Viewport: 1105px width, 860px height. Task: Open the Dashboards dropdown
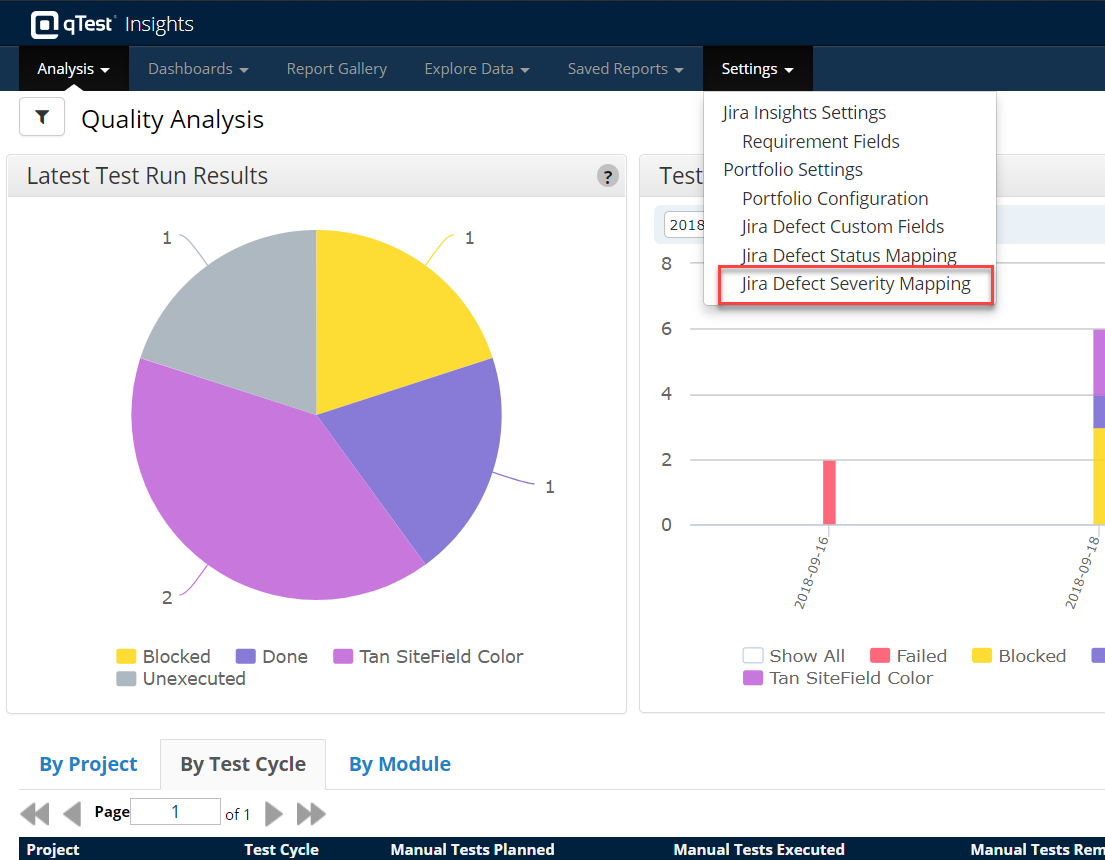point(198,69)
